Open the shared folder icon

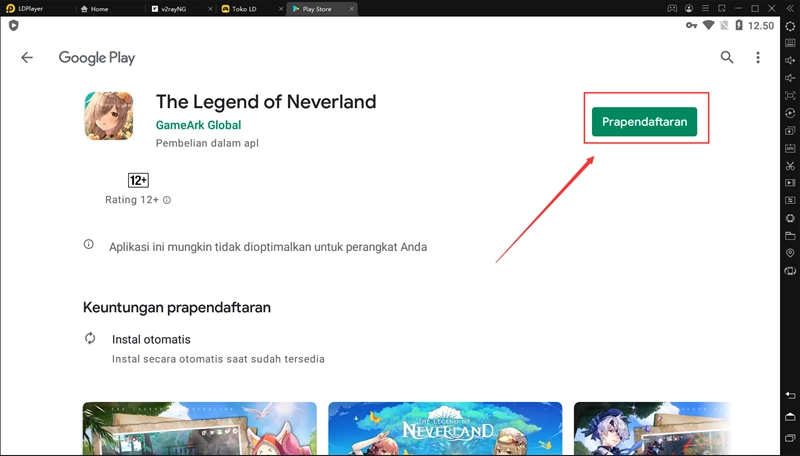tap(790, 236)
